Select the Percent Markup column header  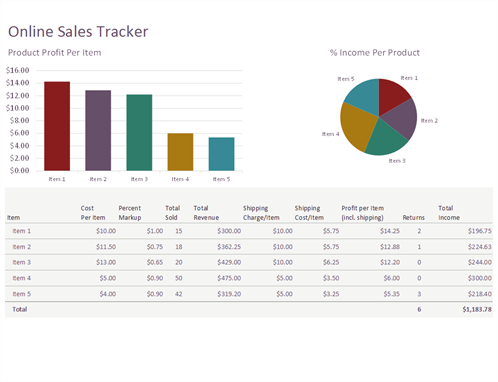[130, 213]
